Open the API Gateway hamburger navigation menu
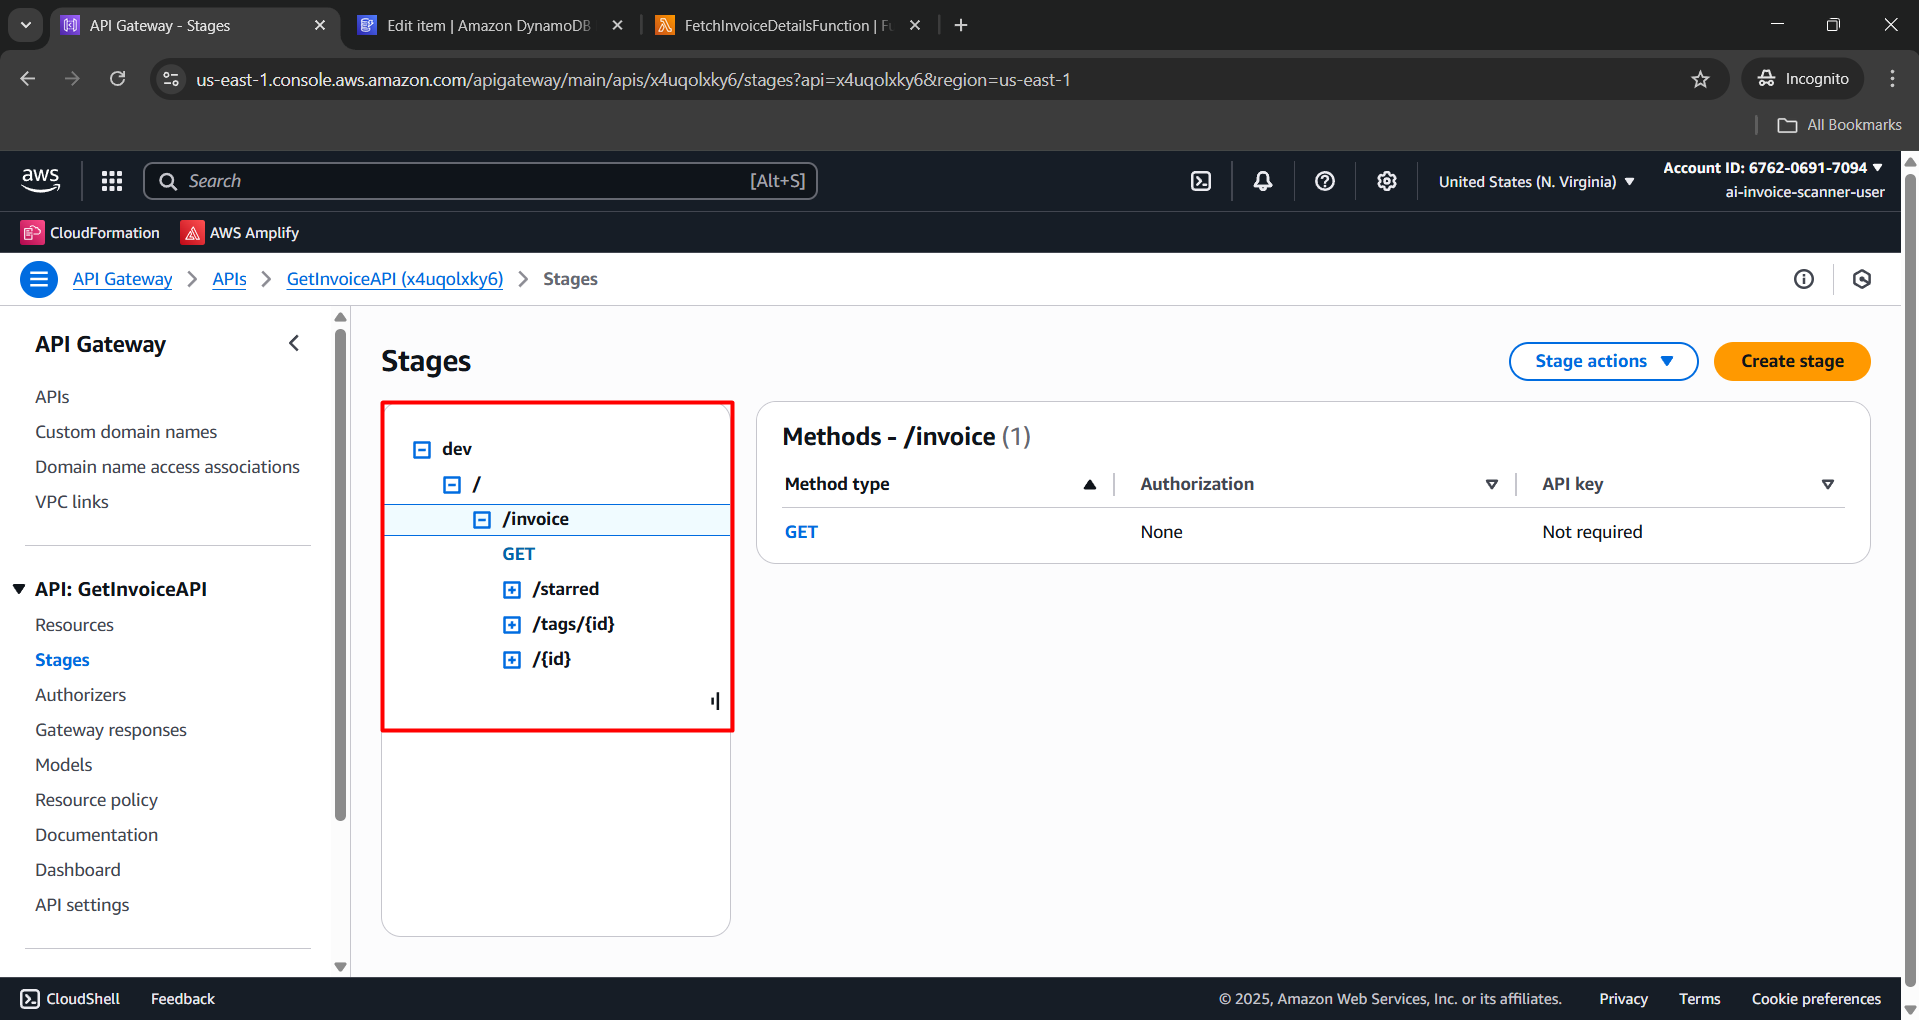 point(38,279)
